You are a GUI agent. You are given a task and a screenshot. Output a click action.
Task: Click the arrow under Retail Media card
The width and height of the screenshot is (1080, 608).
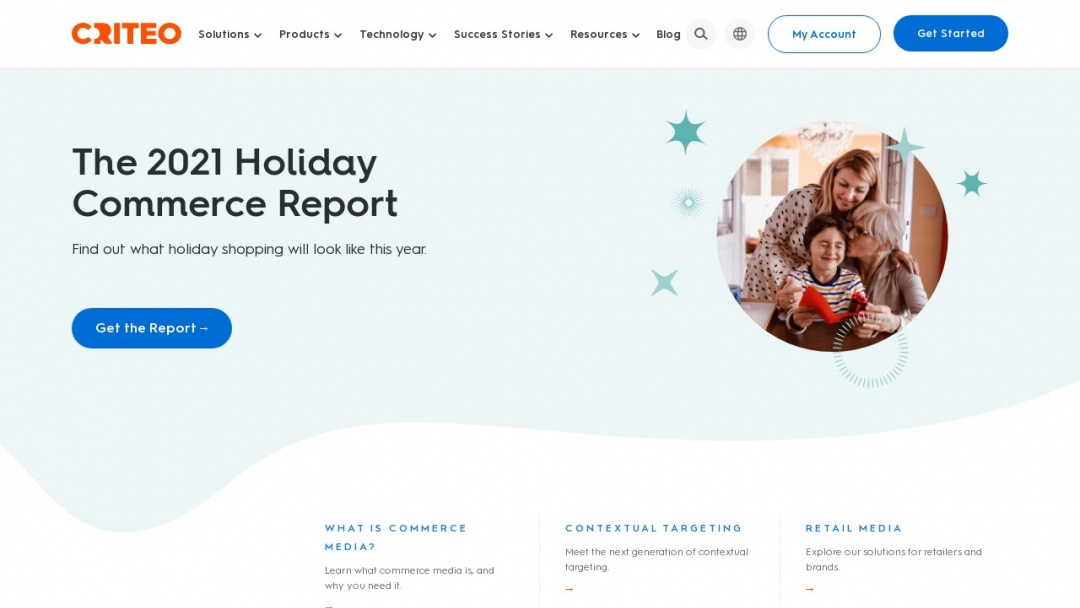[809, 588]
